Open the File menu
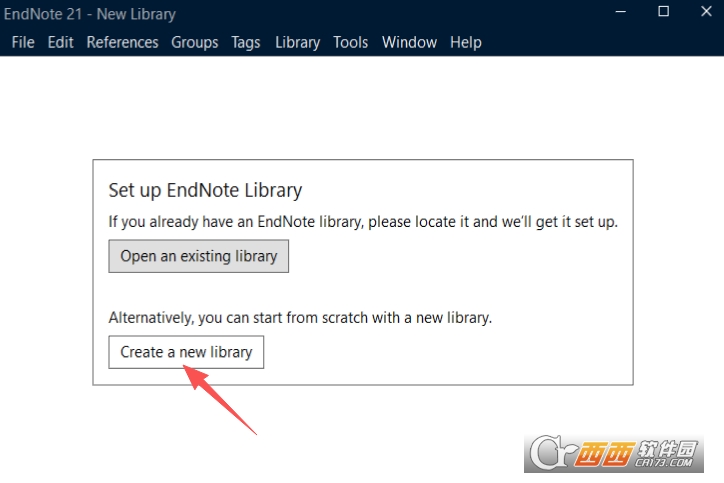 point(23,42)
